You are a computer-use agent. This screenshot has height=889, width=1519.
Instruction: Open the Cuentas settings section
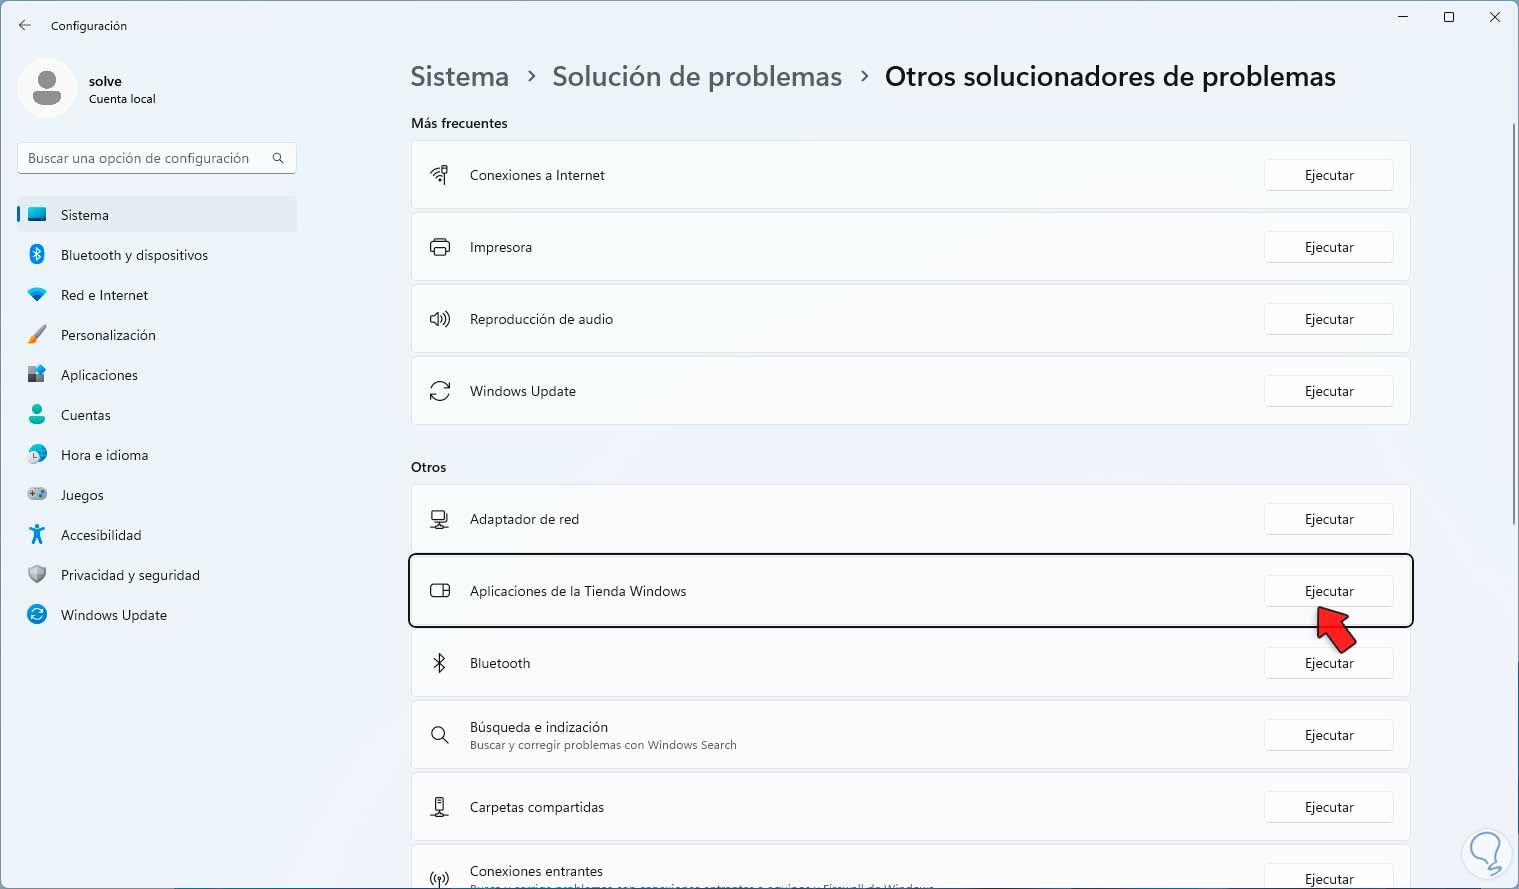click(86, 415)
